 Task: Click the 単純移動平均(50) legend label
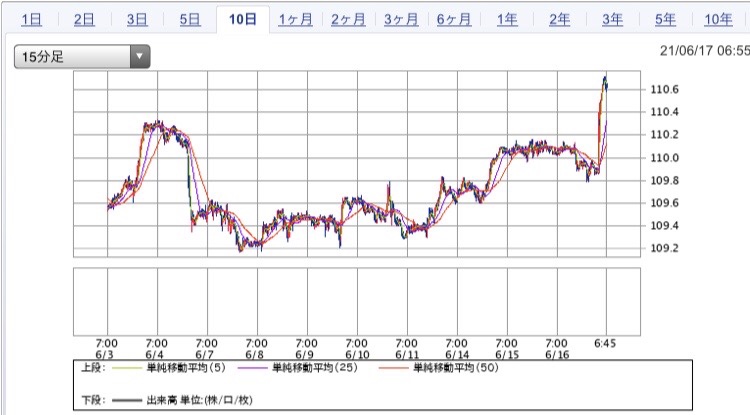456,368
